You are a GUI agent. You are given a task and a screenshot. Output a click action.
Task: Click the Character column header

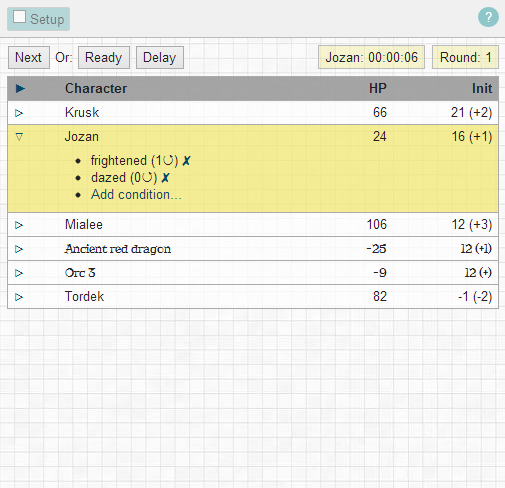(x=96, y=88)
